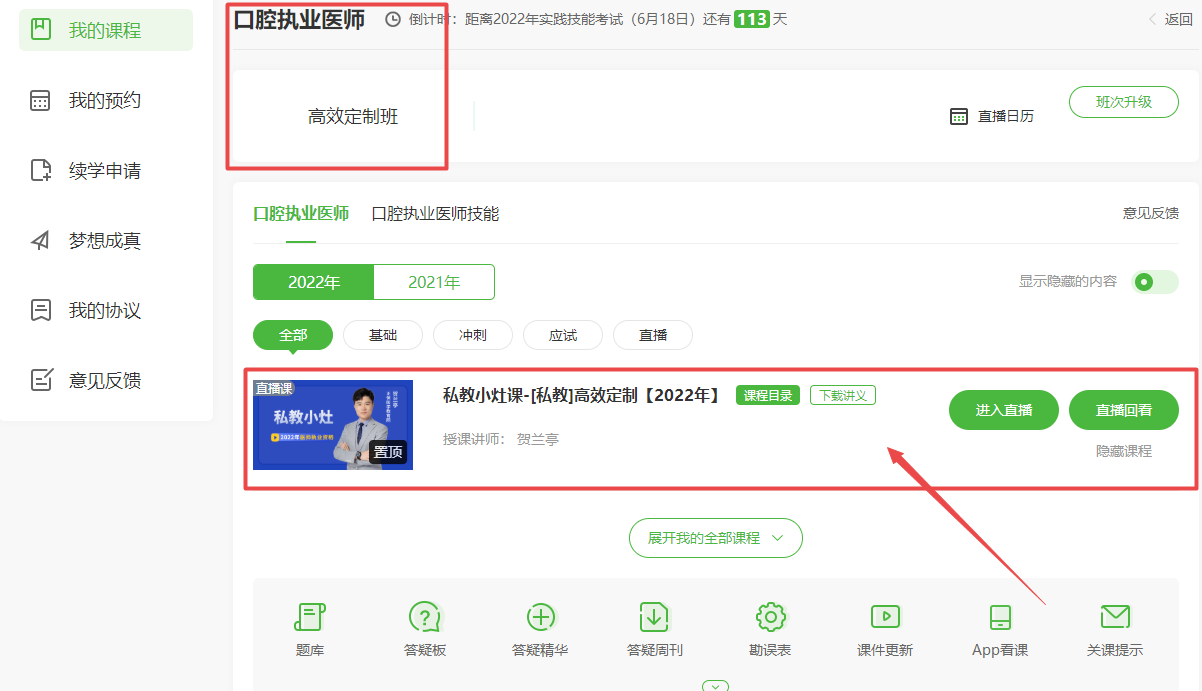Screen dimensions: 1202x691
Task: Click the 进入直播 button
Action: (x=1003, y=410)
